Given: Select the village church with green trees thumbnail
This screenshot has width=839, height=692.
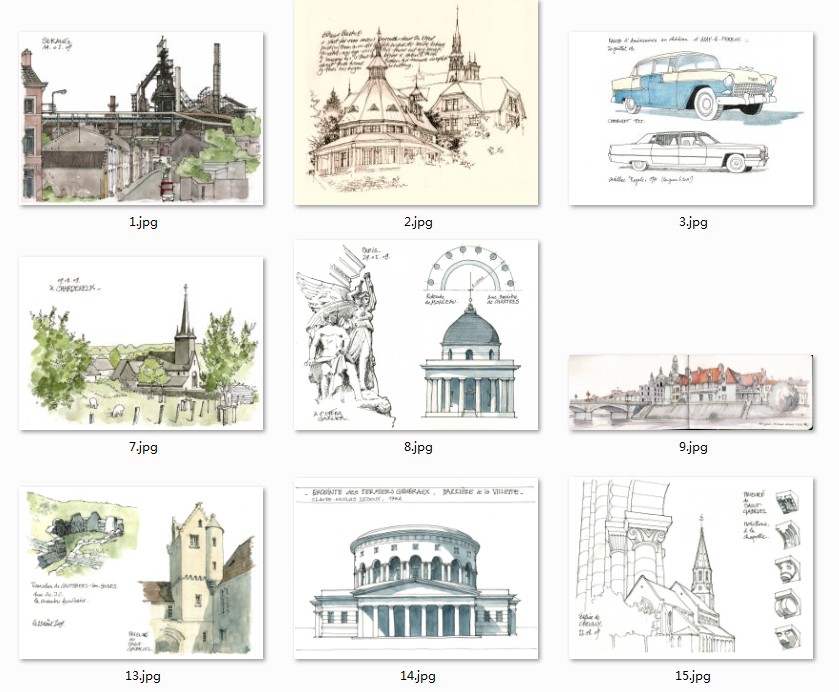Looking at the screenshot, I should (141, 344).
